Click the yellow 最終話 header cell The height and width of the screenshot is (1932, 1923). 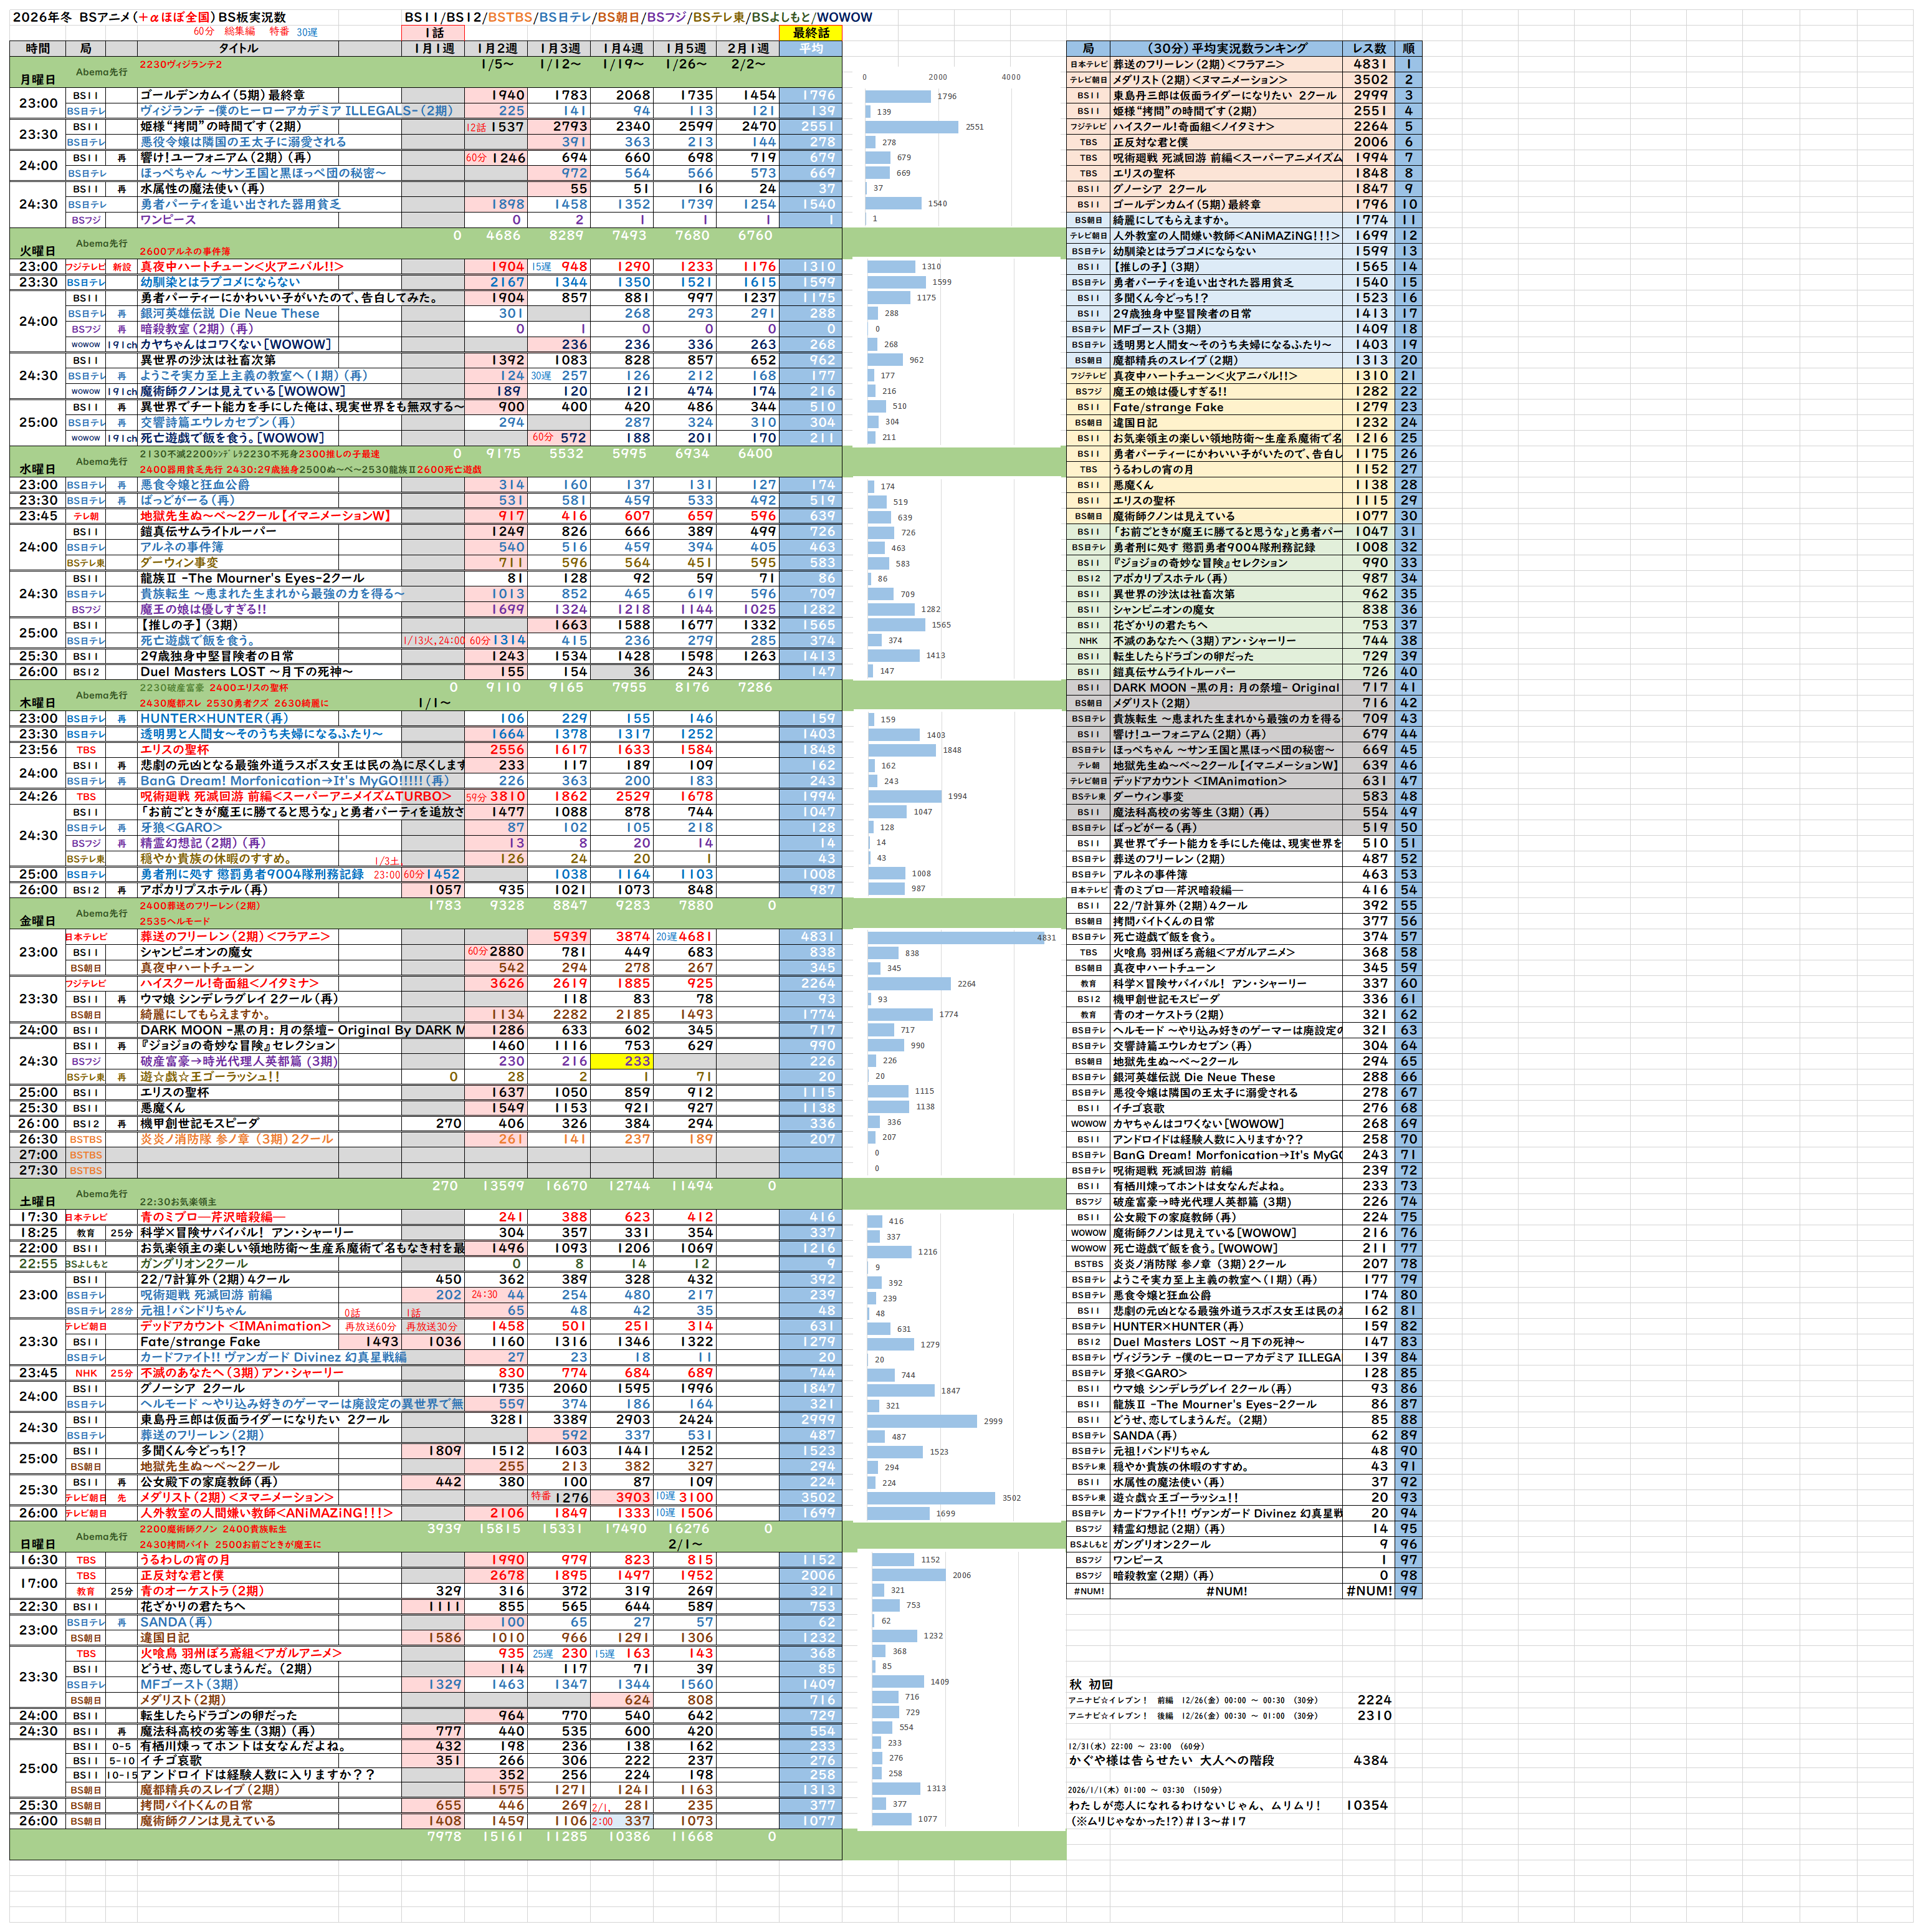(x=810, y=33)
